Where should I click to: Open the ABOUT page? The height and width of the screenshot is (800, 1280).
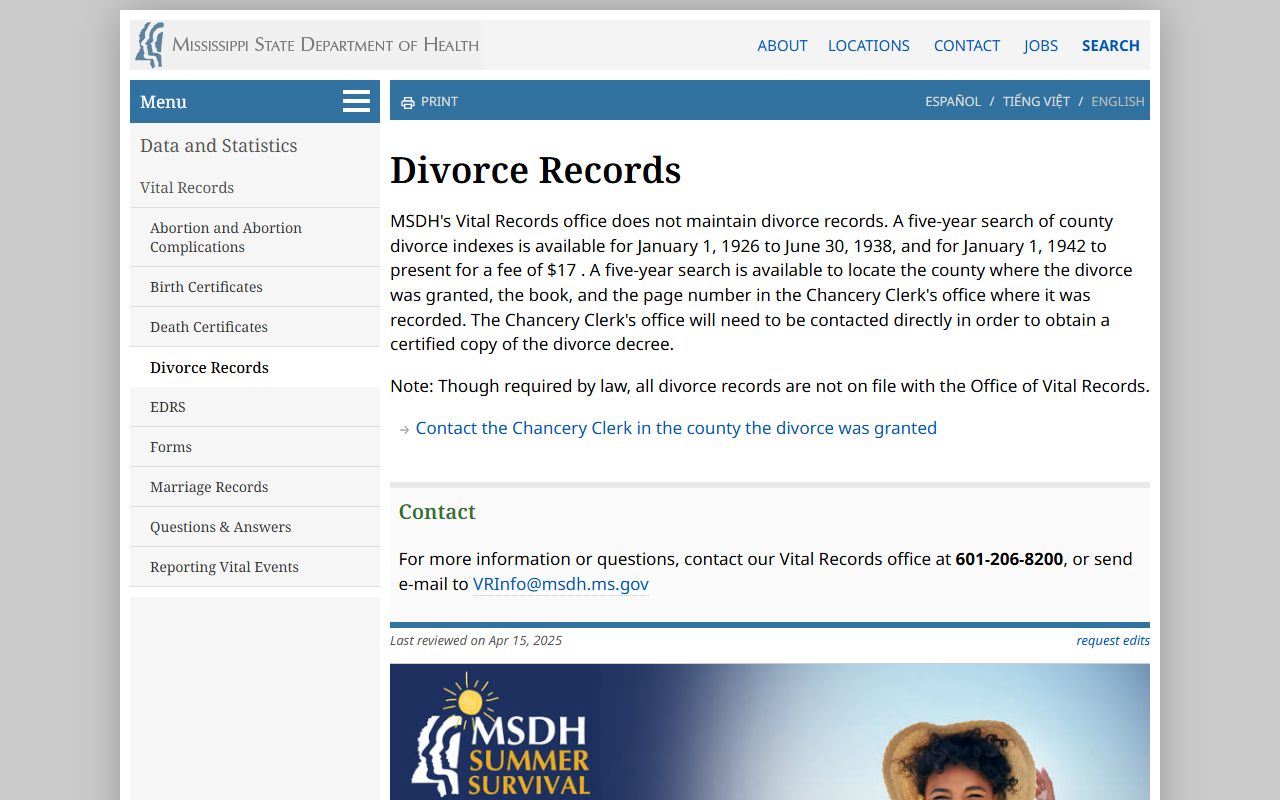click(x=782, y=45)
